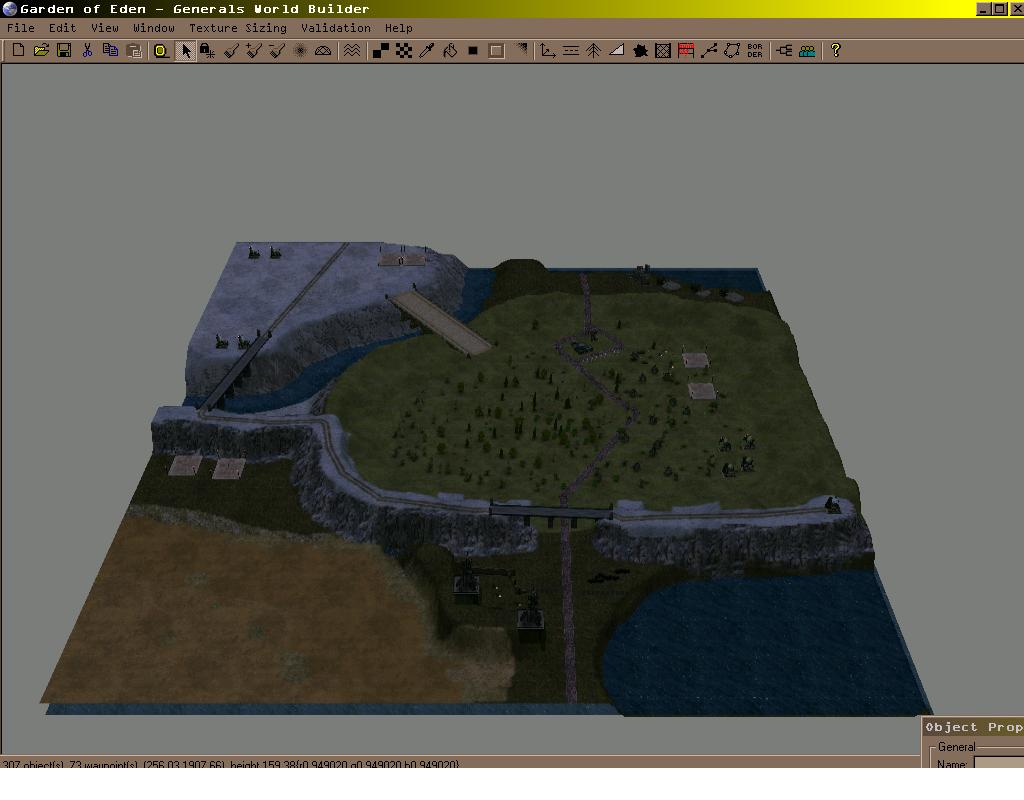The image size is (1024, 800).
Task: Select the road dashed-lines tool
Action: (570, 50)
